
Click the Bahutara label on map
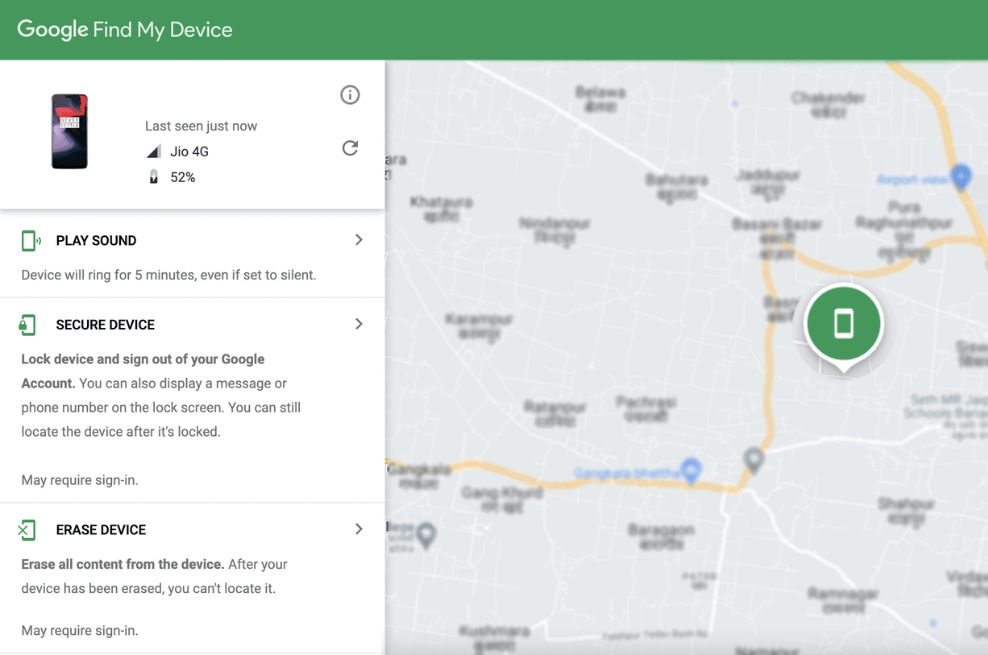677,187
